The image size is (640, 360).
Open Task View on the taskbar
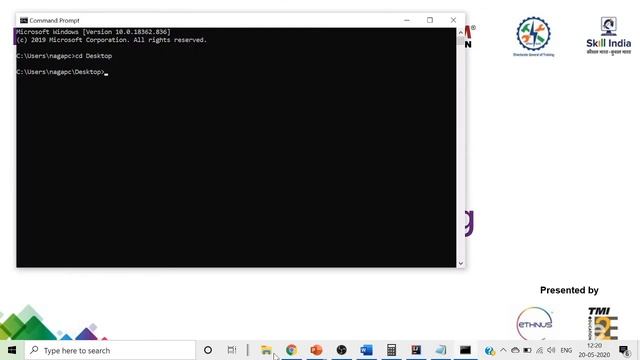(x=232, y=350)
